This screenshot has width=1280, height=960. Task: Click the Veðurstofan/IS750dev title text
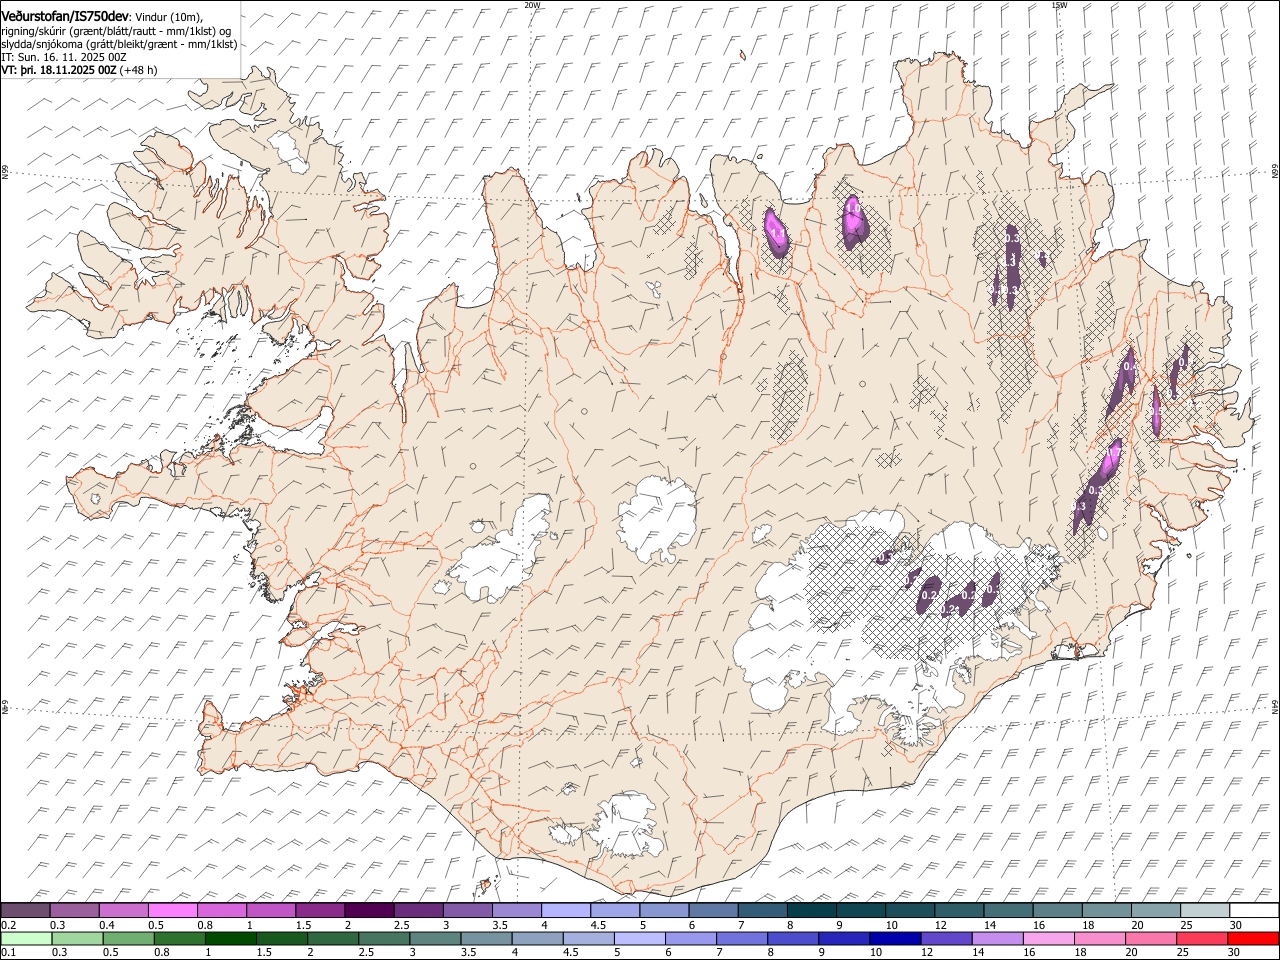65,16
